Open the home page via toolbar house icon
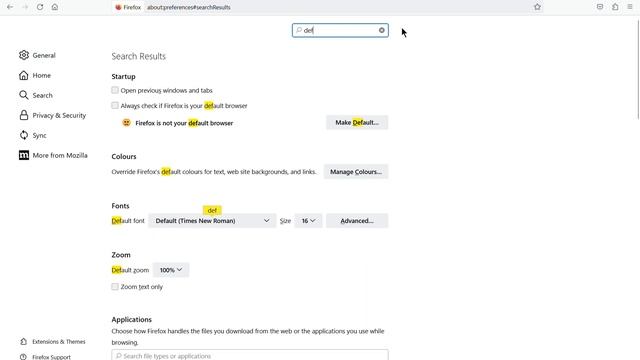Viewport: 640px width, 360px height. 55,7
